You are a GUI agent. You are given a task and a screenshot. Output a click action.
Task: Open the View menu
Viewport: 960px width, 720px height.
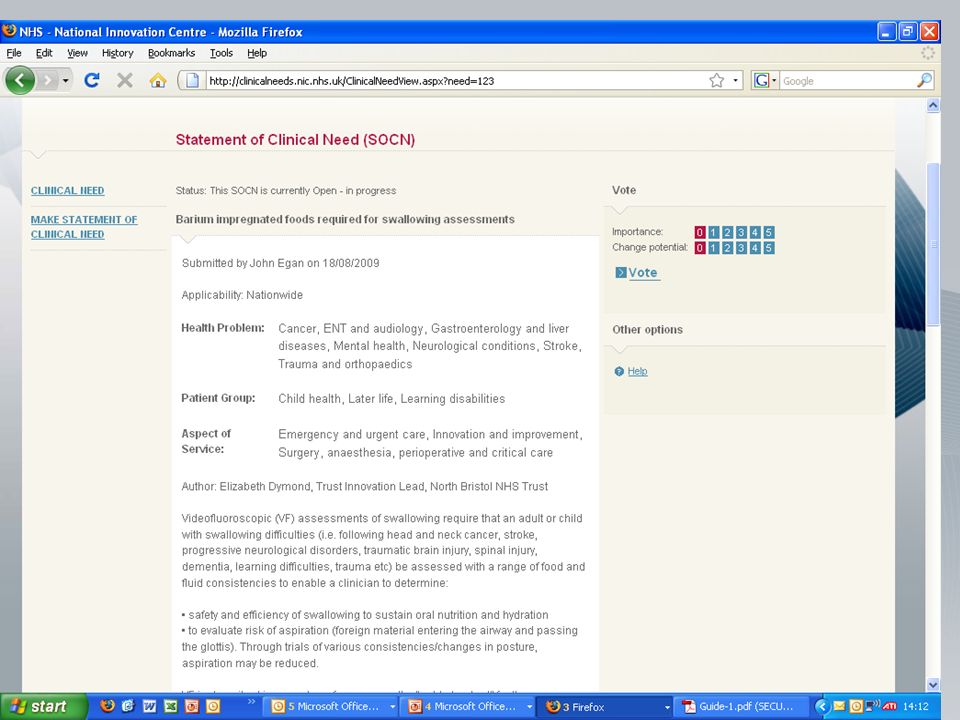(77, 53)
